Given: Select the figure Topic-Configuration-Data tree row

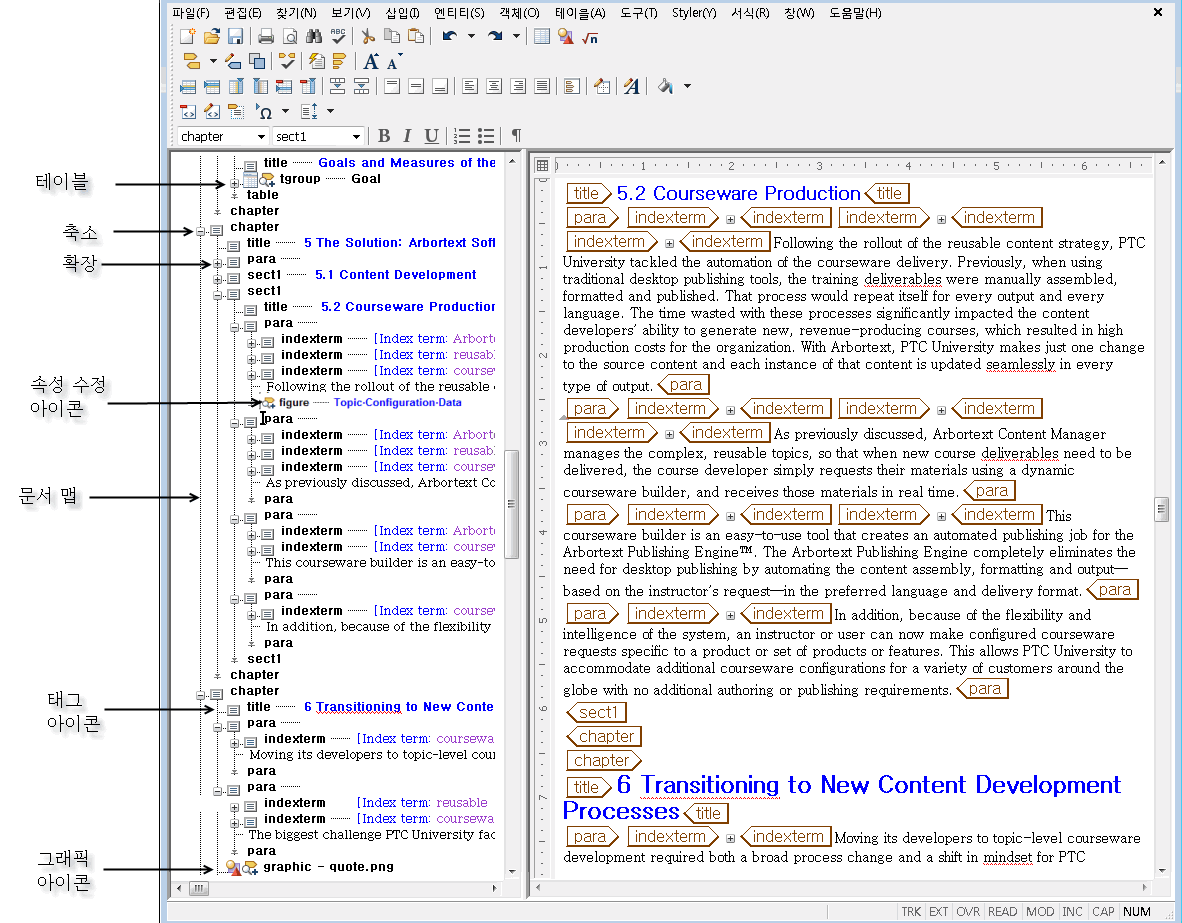Looking at the screenshot, I should (x=362, y=403).
